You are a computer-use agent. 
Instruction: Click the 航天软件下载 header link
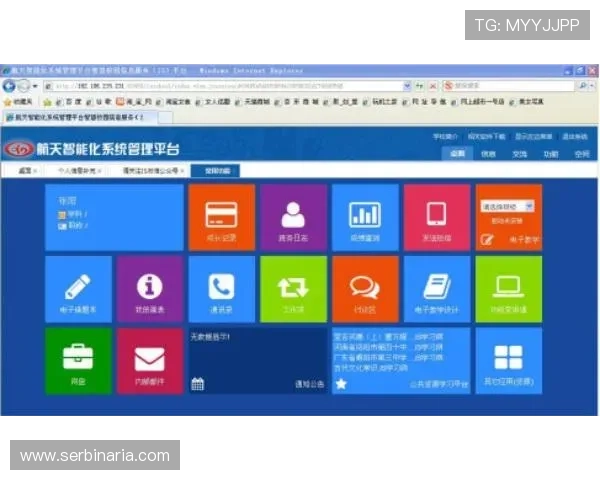click(x=487, y=136)
